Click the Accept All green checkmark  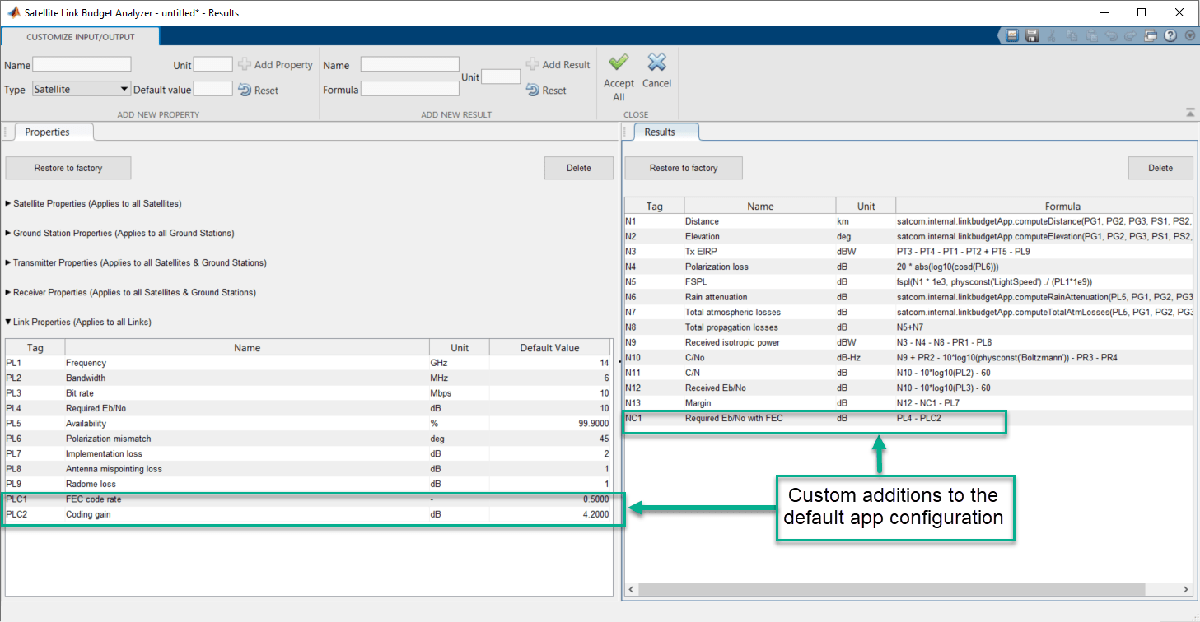click(618, 64)
